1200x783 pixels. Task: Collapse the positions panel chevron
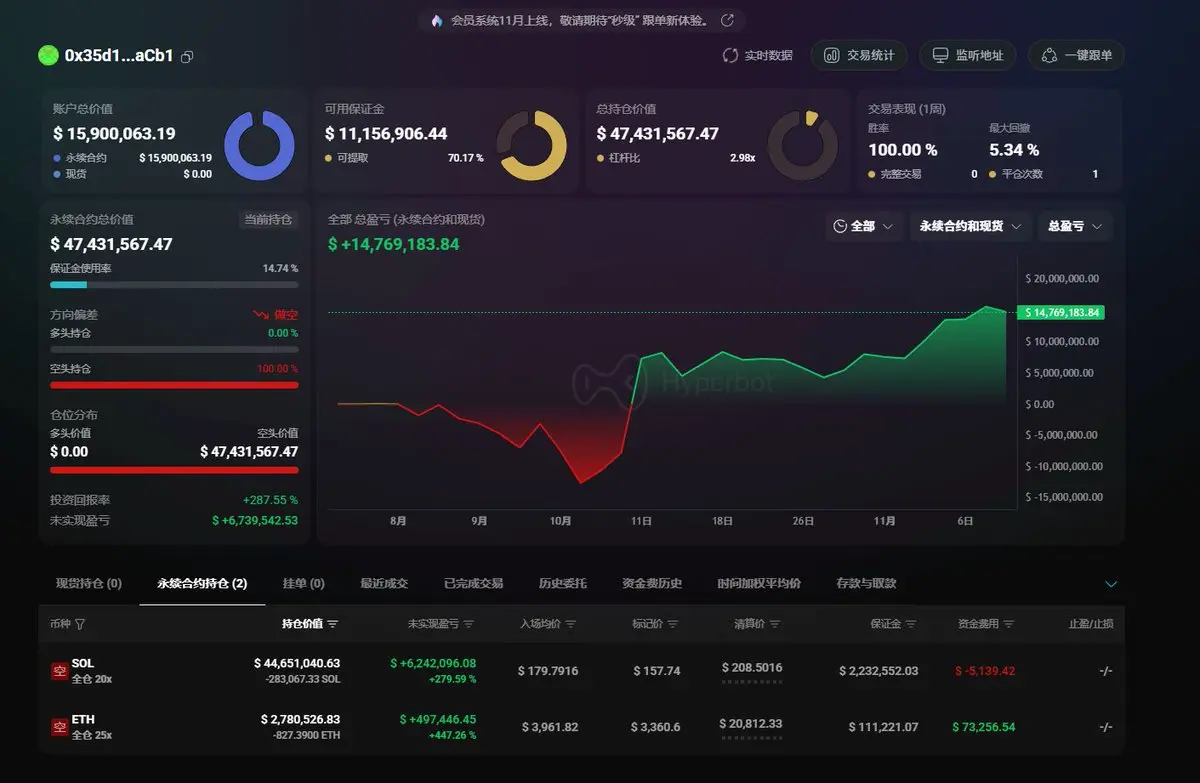(x=1111, y=584)
